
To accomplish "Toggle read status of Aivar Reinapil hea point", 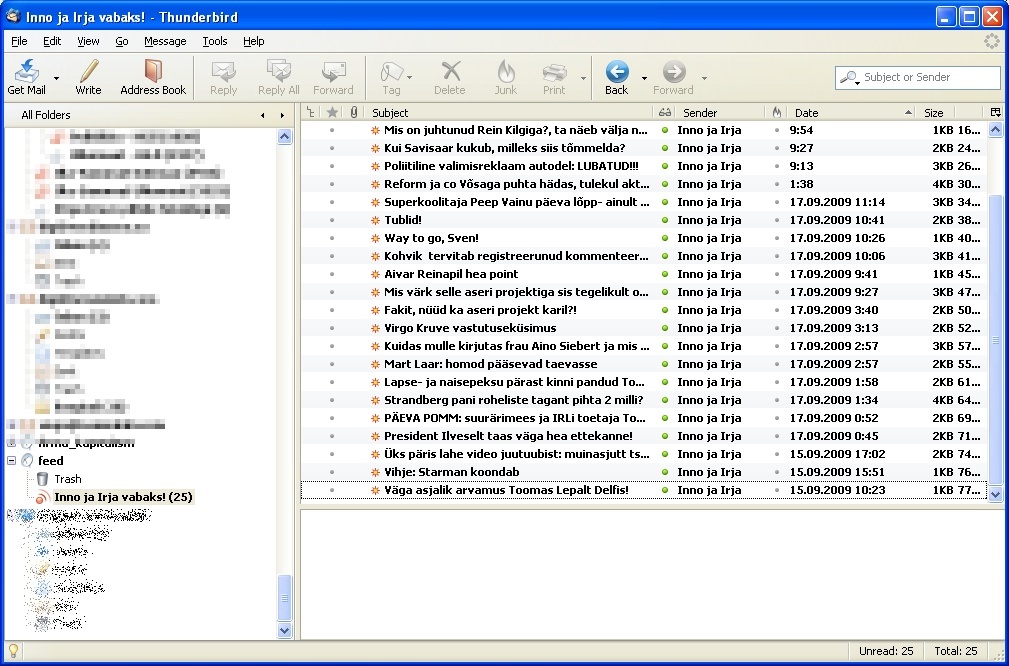I will point(665,274).
